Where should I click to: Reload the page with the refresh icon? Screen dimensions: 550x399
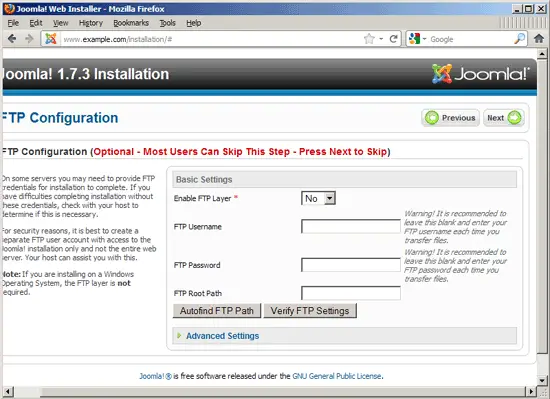(x=394, y=39)
